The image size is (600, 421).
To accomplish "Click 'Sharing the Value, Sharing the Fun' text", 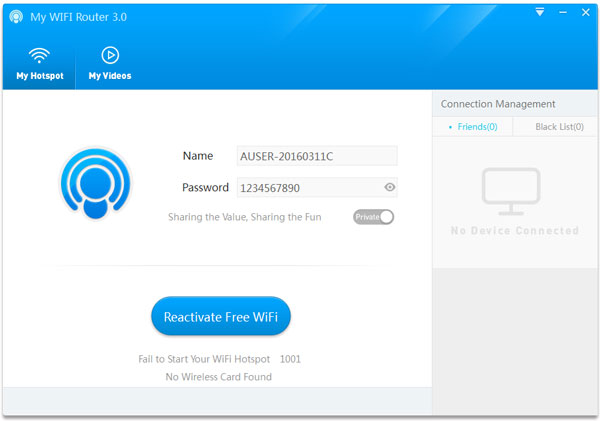I will coord(245,217).
